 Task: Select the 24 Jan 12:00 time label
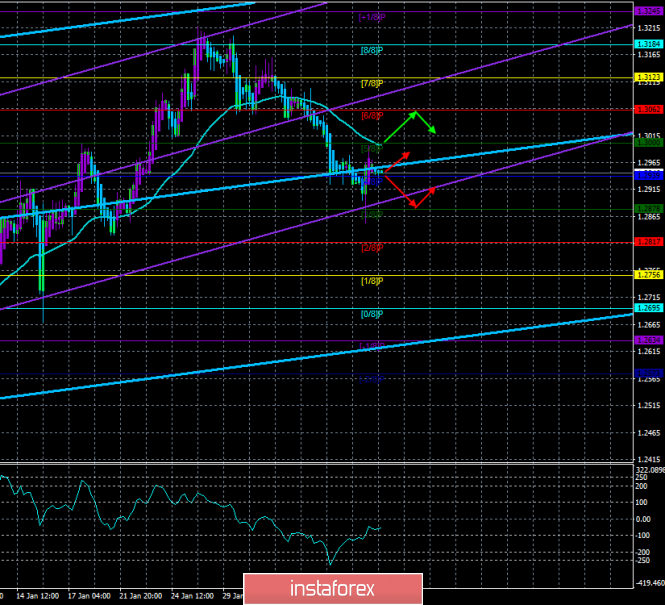pyautogui.click(x=192, y=596)
